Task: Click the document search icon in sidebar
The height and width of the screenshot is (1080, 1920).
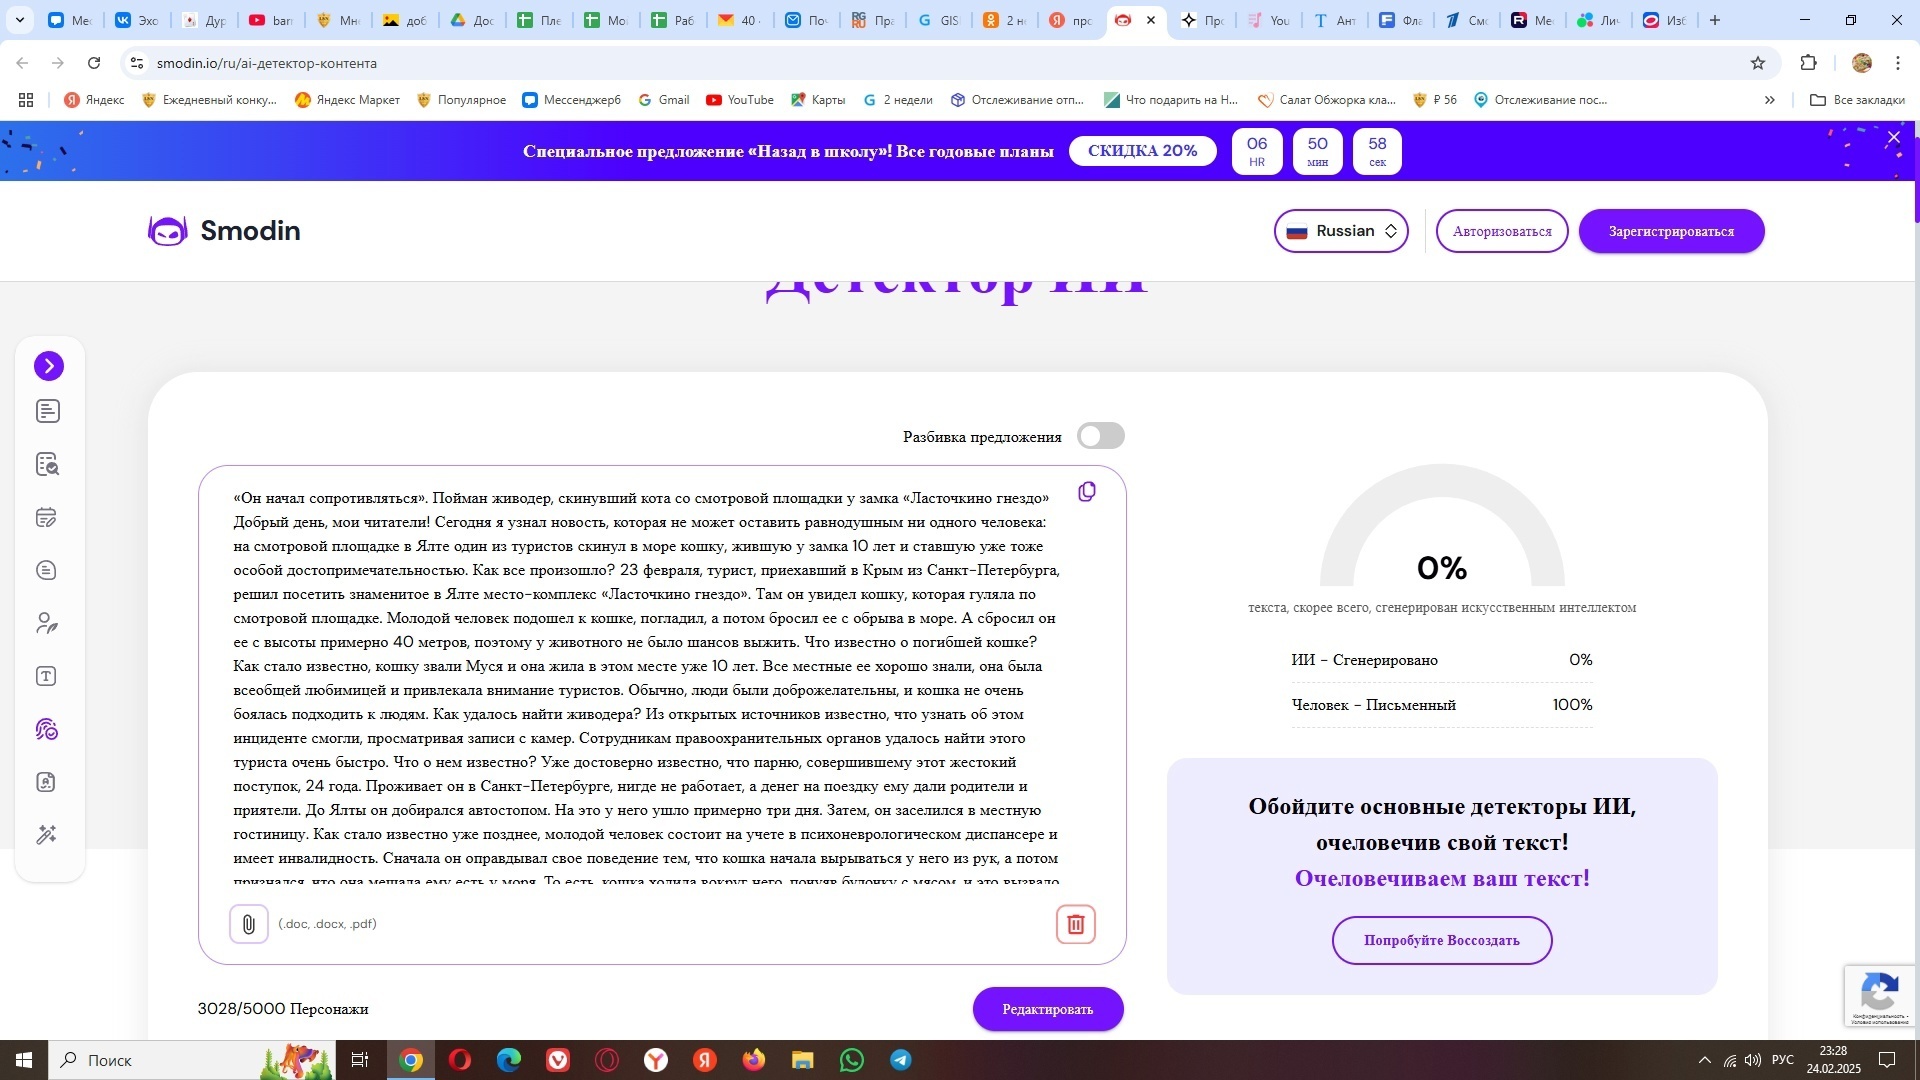Action: click(47, 464)
